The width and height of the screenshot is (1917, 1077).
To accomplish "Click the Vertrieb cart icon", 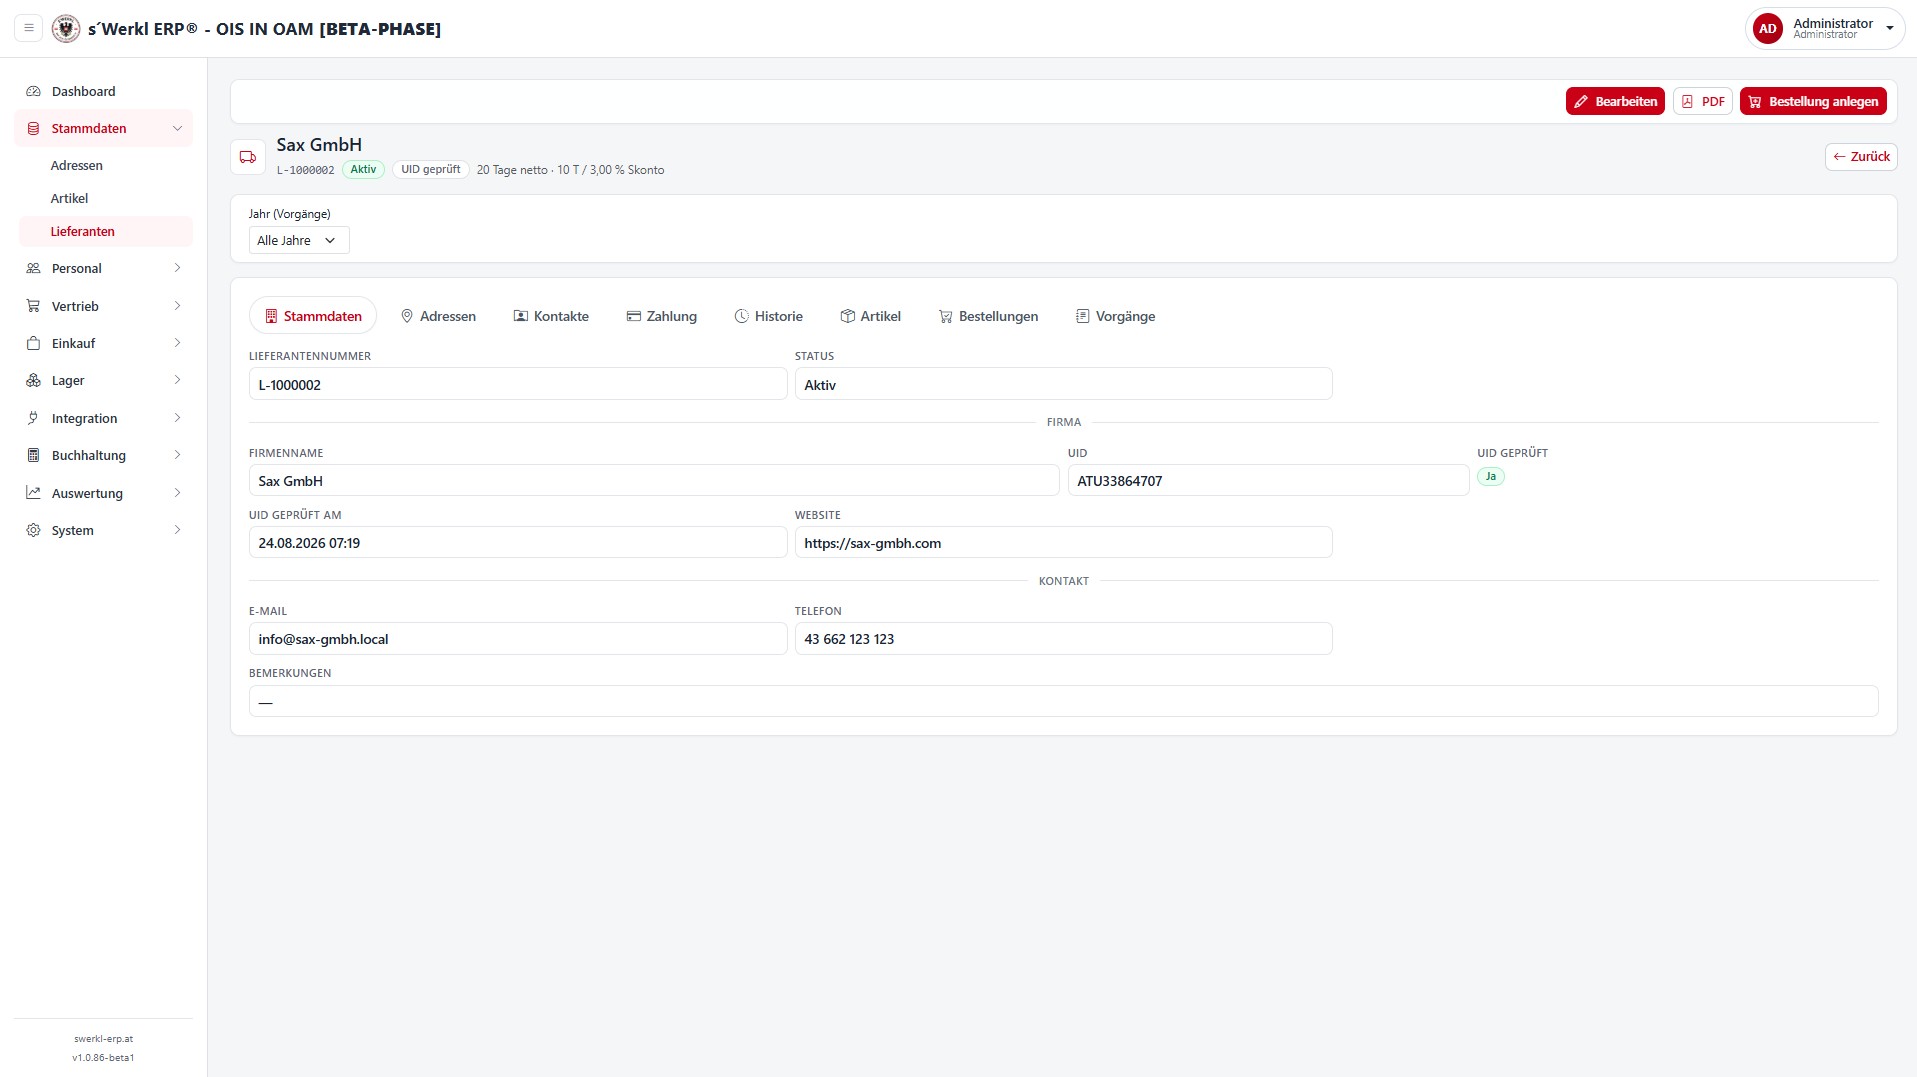I will (33, 306).
